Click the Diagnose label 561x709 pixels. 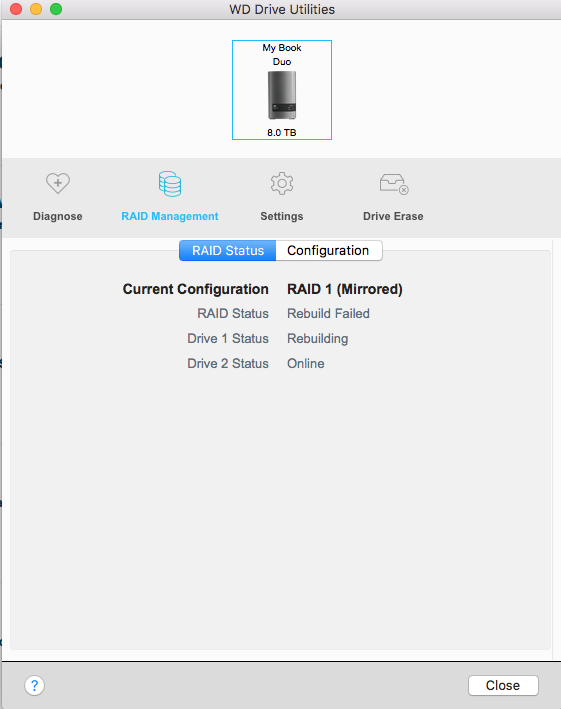click(58, 216)
